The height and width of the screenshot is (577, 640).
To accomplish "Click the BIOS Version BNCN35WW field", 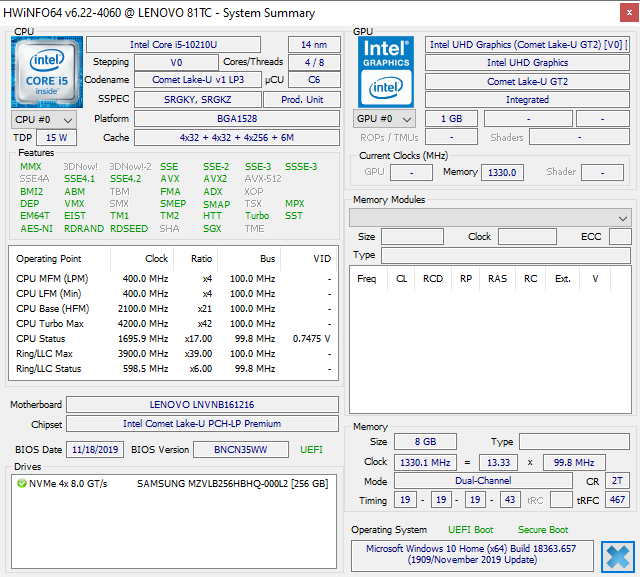I will pos(241,450).
